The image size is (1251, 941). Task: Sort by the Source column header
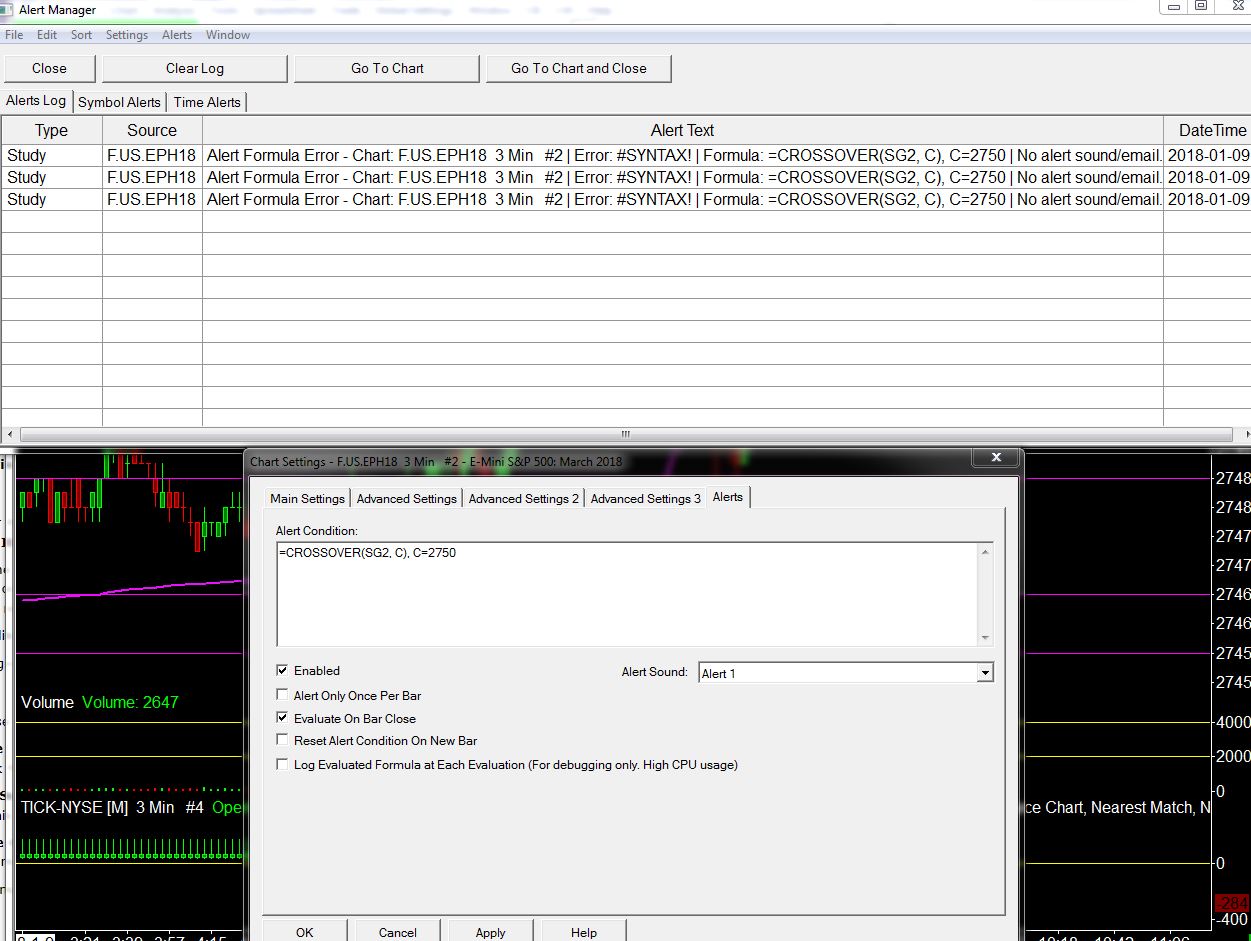click(152, 130)
